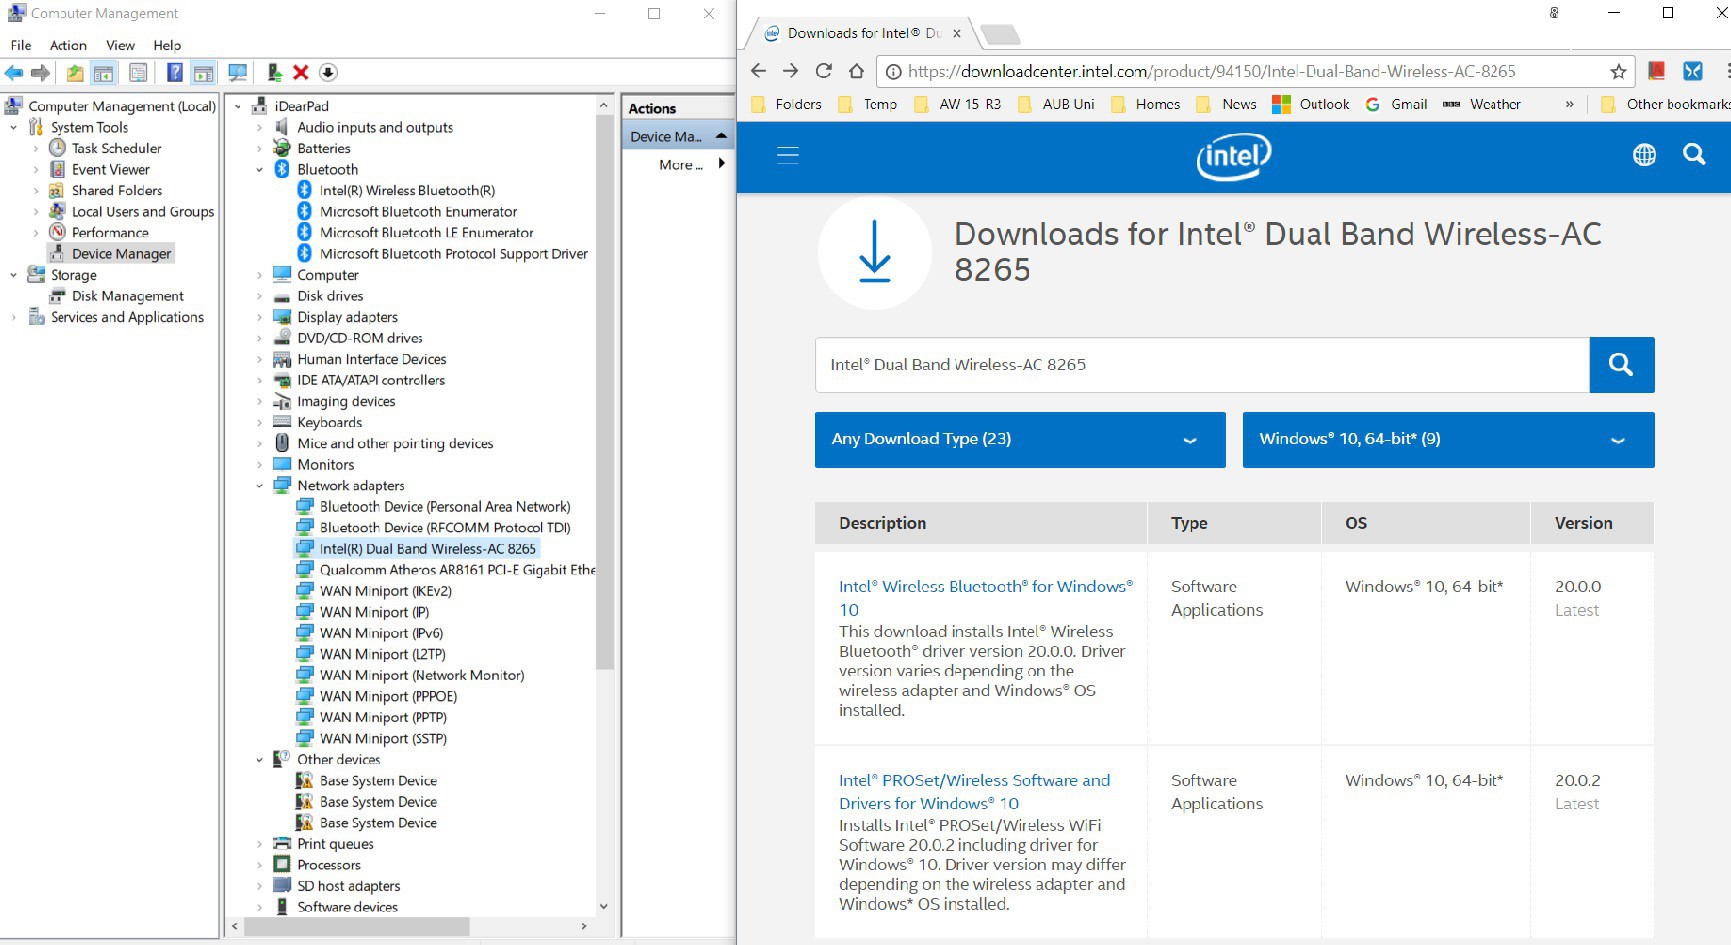Open the Gmail bookmark
1731x945 pixels.
pyautogui.click(x=1396, y=104)
